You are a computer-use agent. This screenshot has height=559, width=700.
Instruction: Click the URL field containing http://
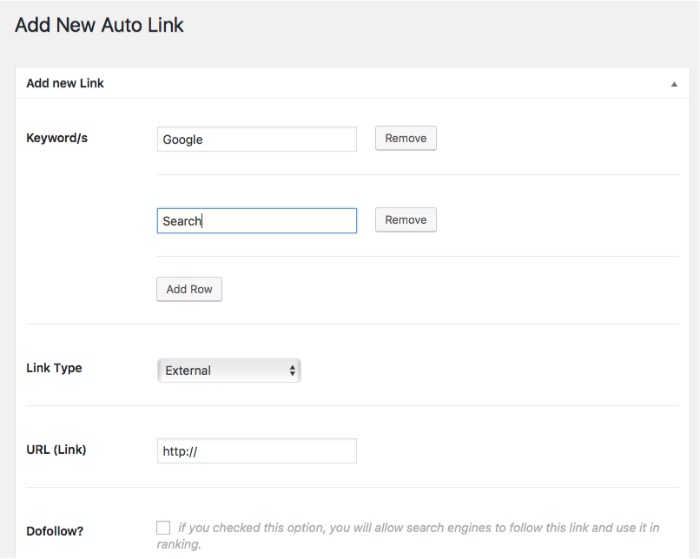tap(256, 451)
